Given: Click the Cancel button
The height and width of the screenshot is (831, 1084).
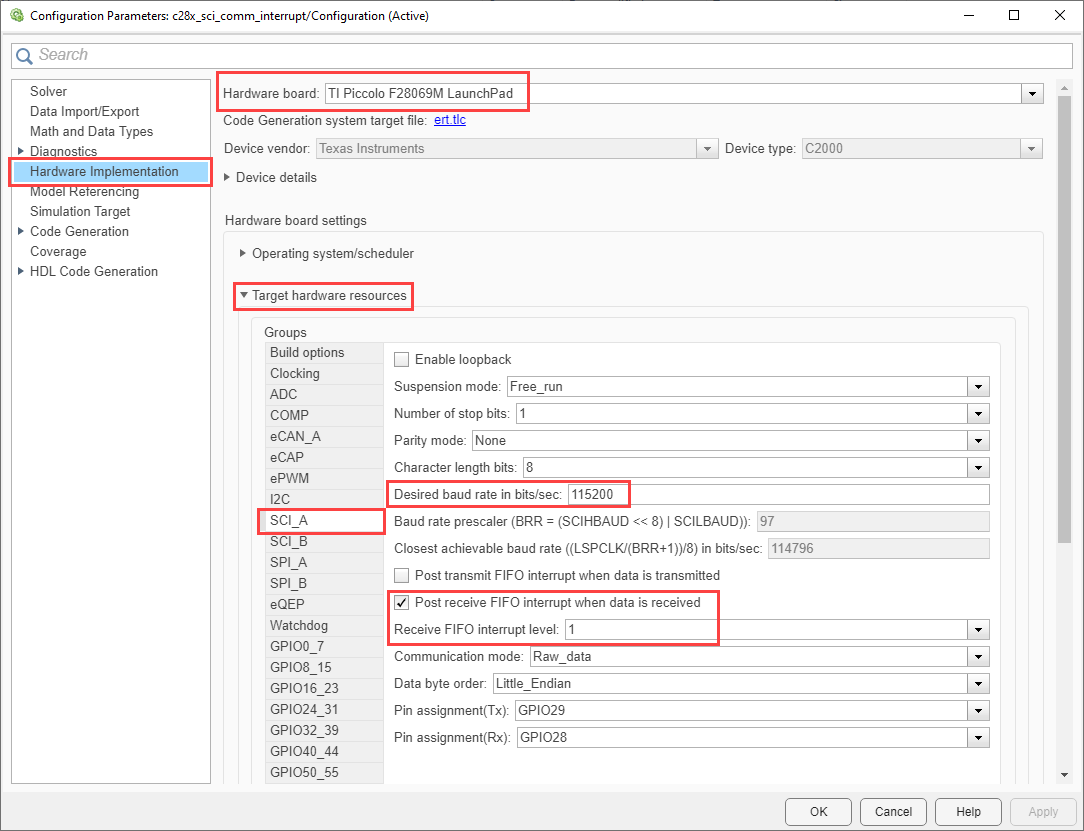Looking at the screenshot, I should coord(893,812).
